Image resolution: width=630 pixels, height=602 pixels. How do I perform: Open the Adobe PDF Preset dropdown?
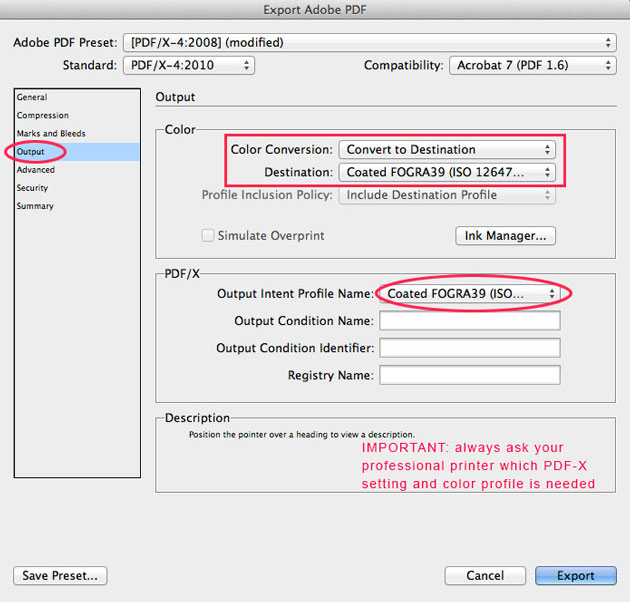tap(368, 43)
